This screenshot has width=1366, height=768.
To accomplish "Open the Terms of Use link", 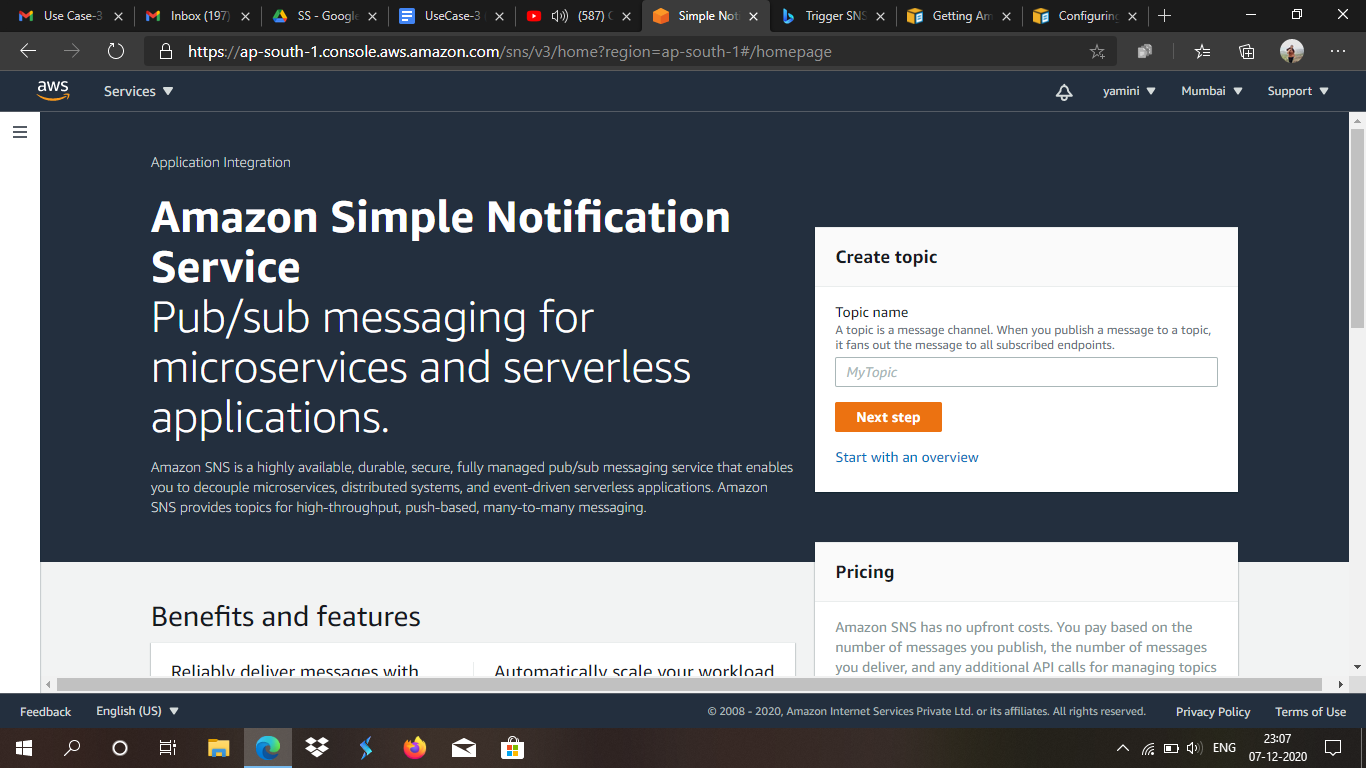I will (1310, 712).
